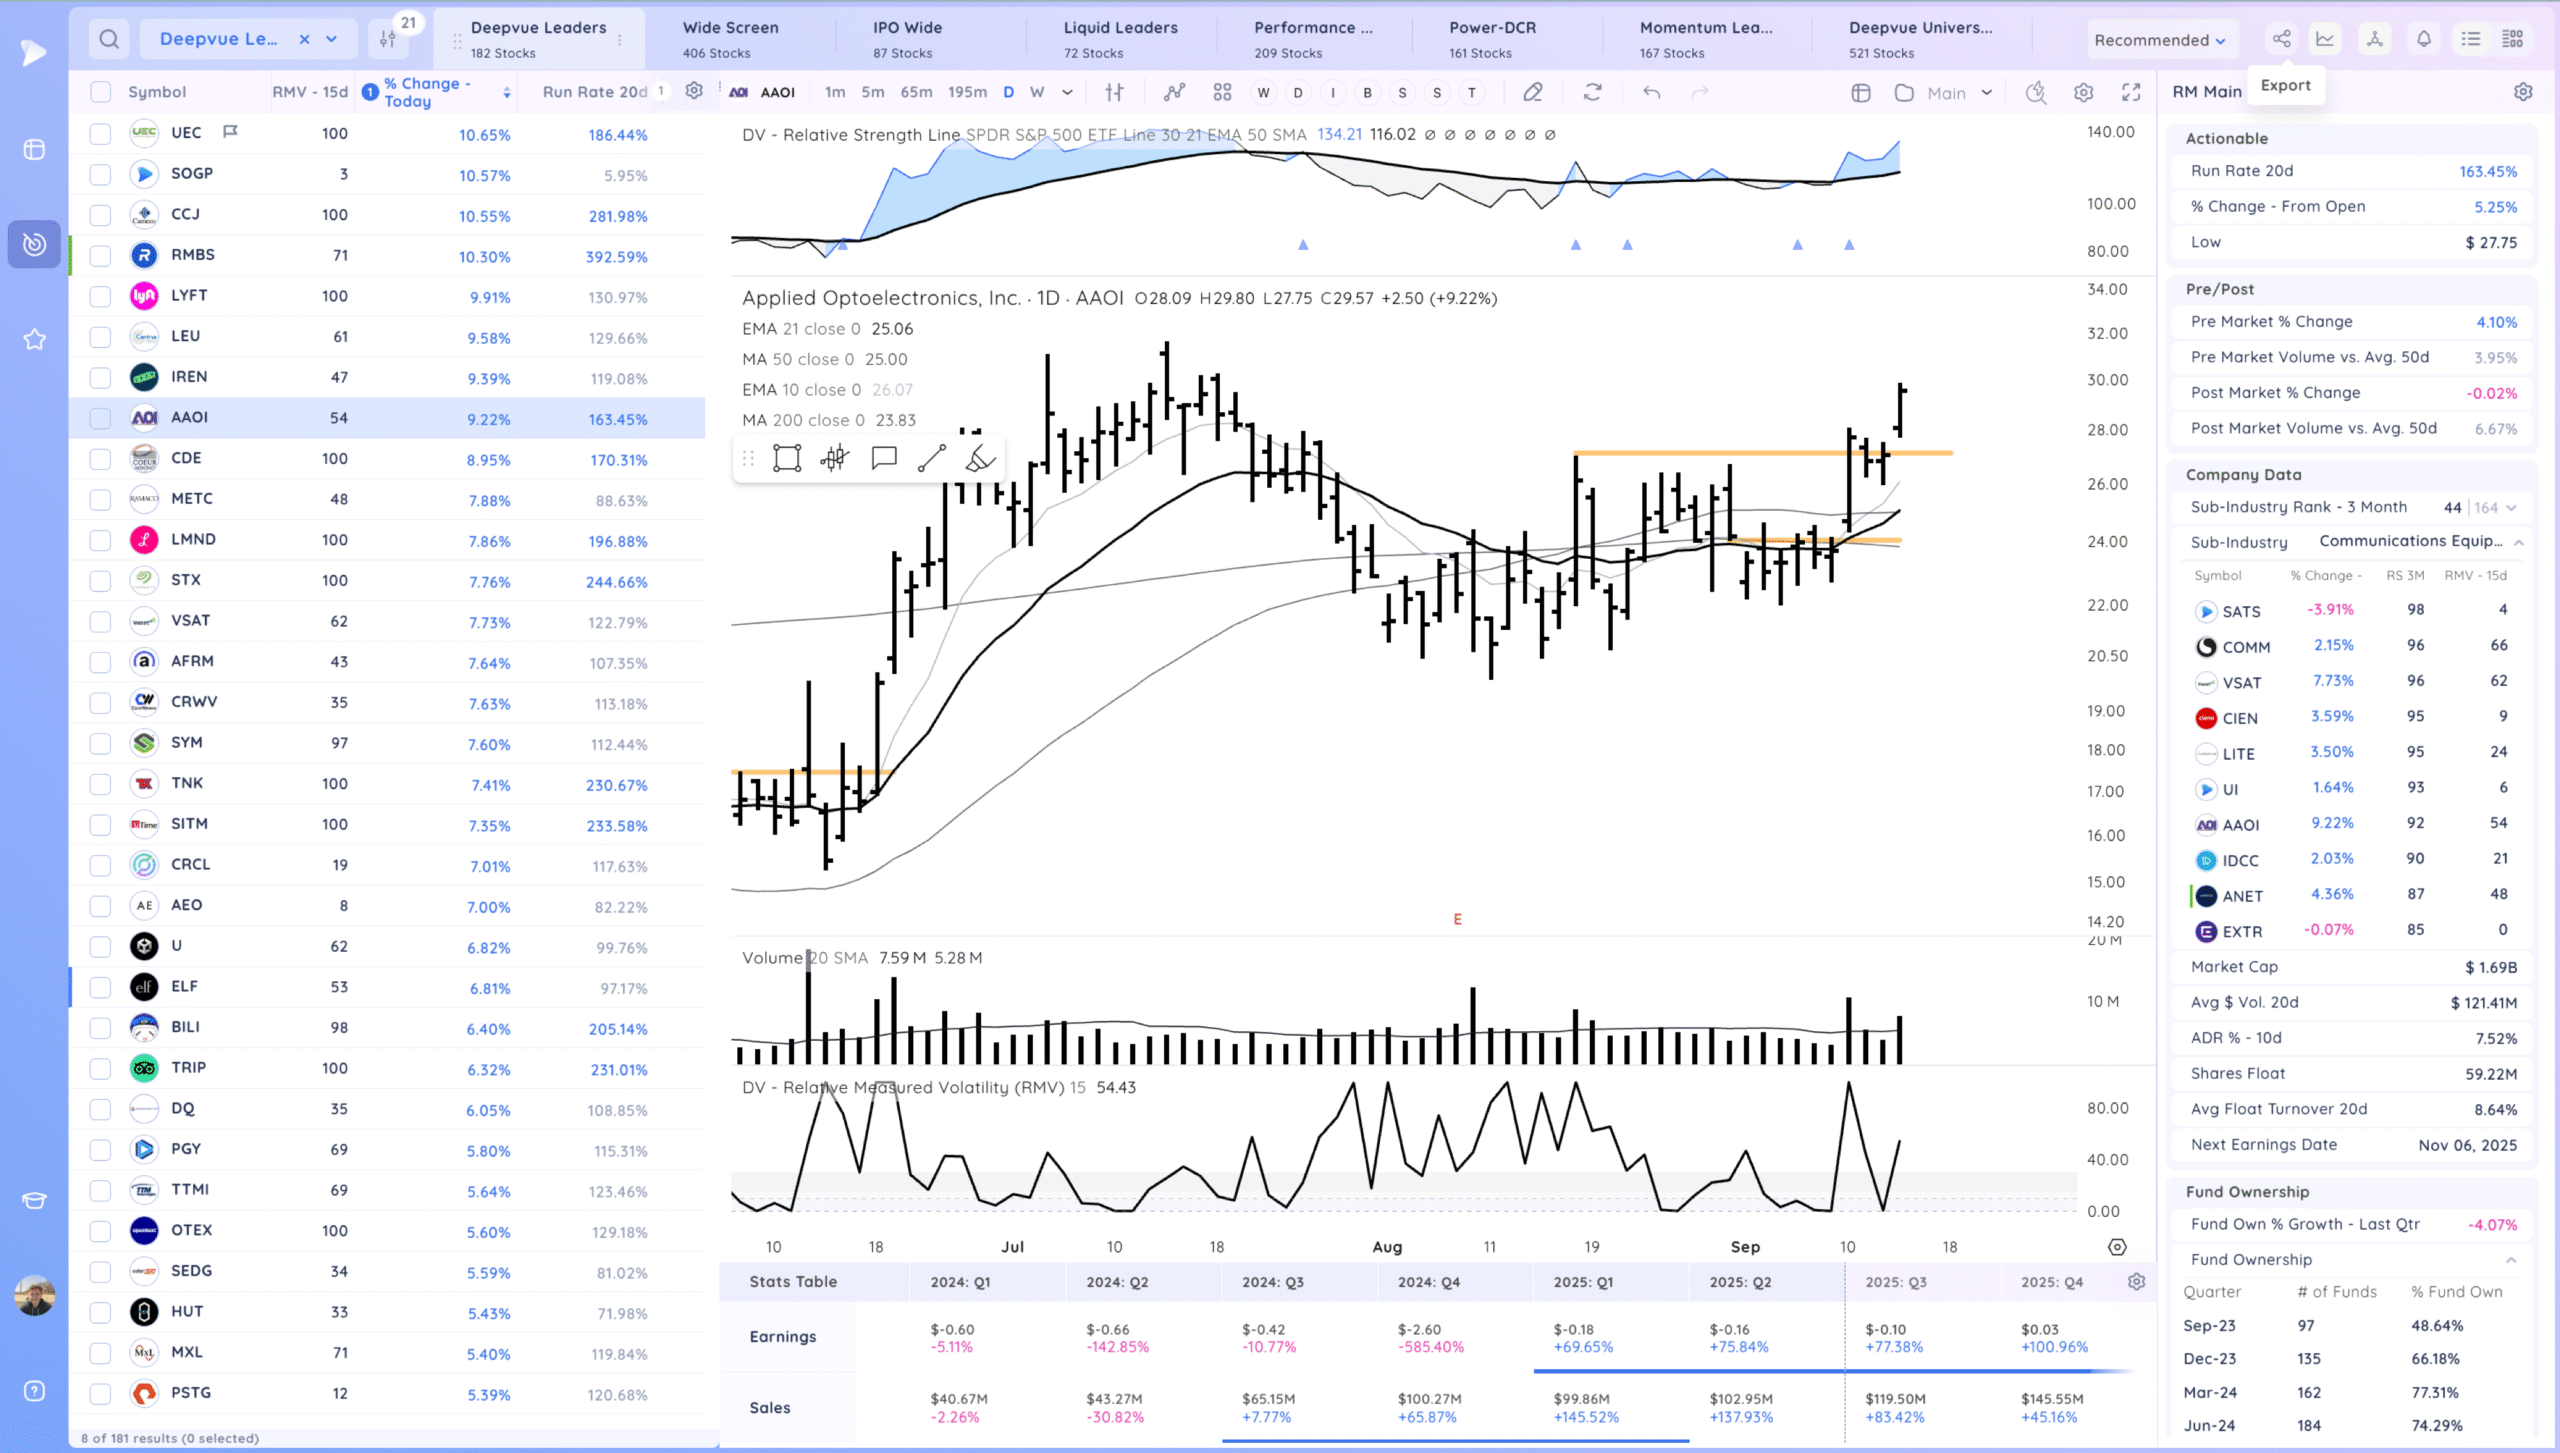Open watchlist column settings gear
The height and width of the screenshot is (1453, 2560).
click(x=694, y=91)
